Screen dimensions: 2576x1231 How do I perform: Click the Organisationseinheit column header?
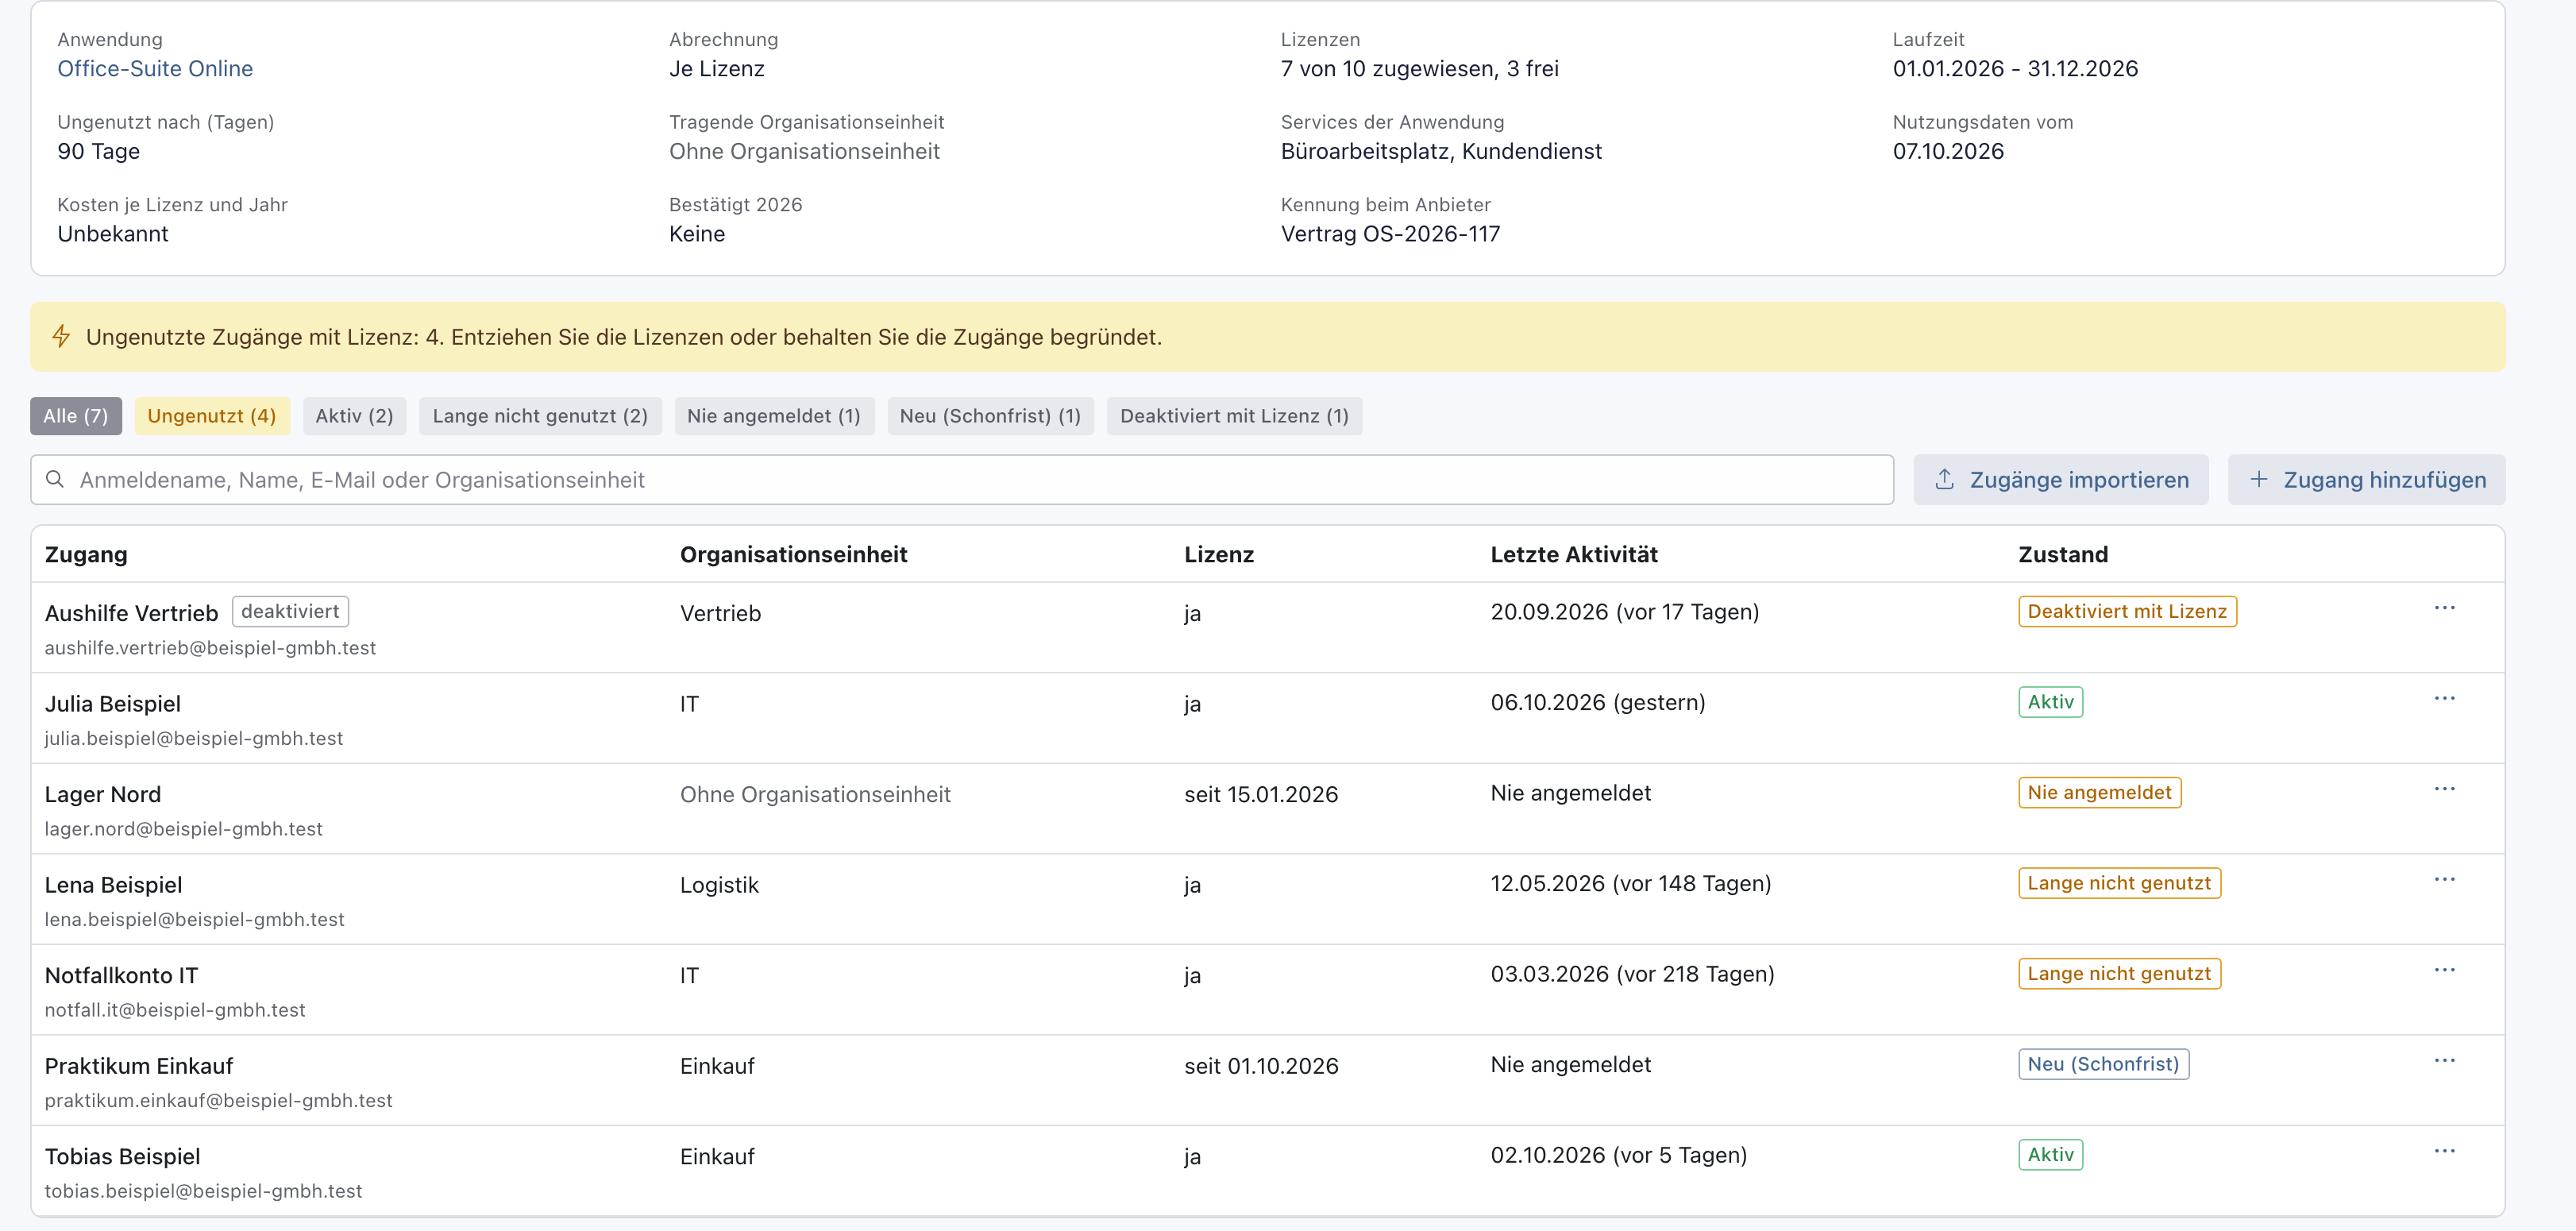click(793, 554)
